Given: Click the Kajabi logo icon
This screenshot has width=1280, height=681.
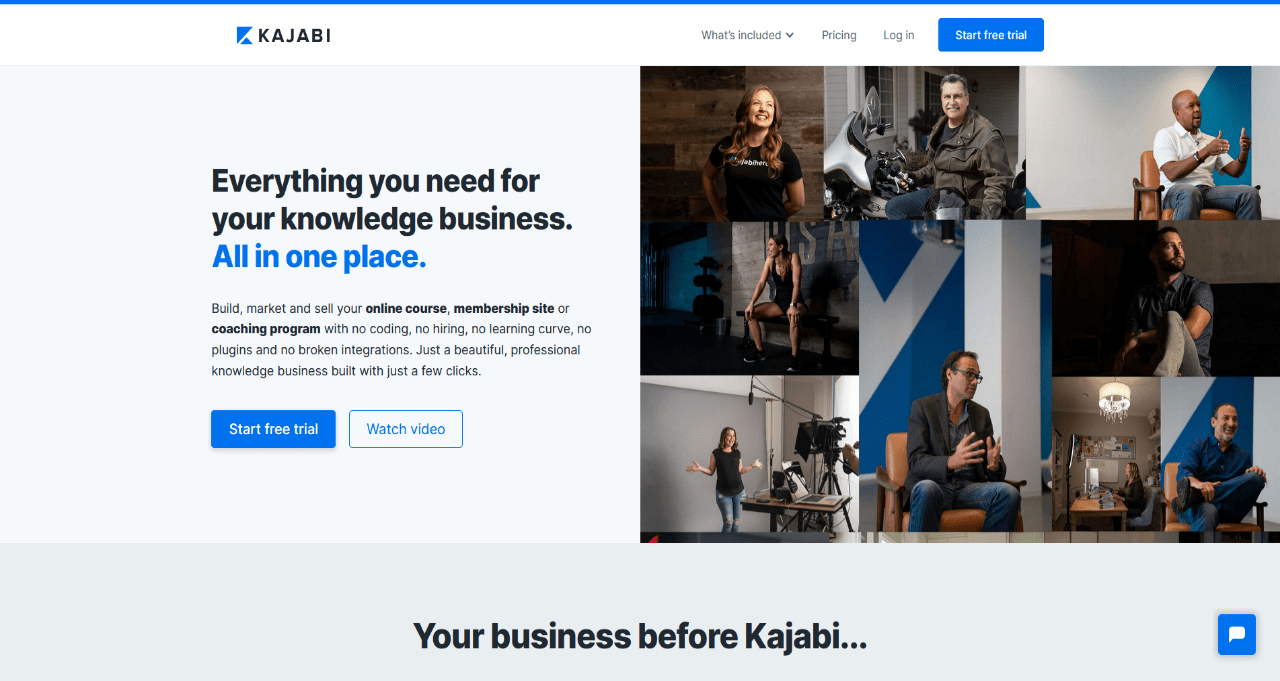Looking at the screenshot, I should pyautogui.click(x=245, y=35).
